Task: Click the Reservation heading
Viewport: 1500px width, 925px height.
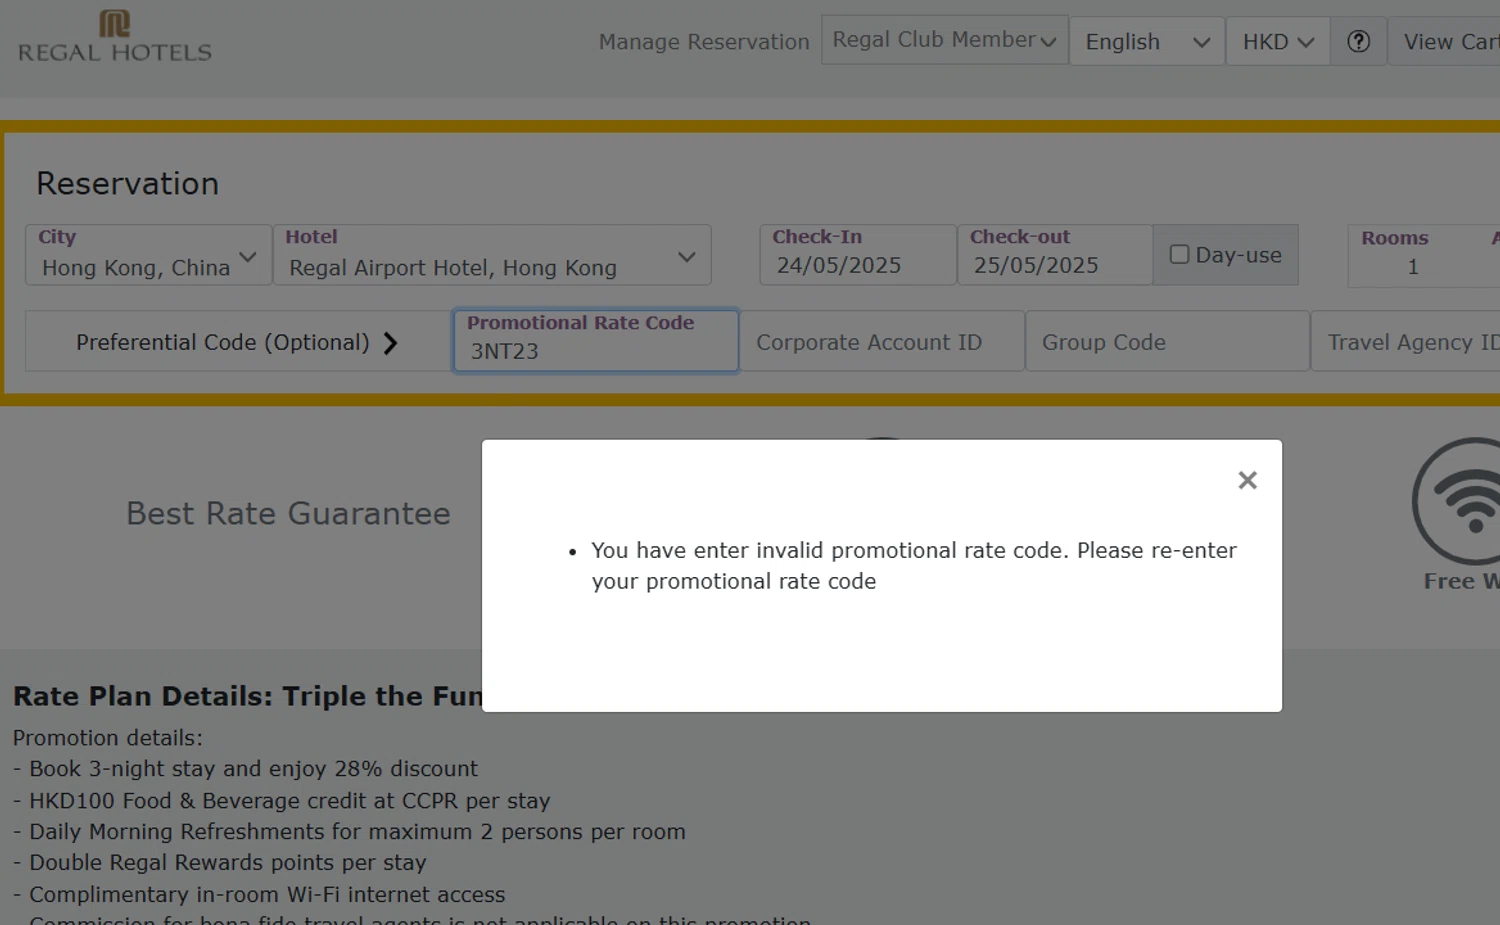Action: 127,183
